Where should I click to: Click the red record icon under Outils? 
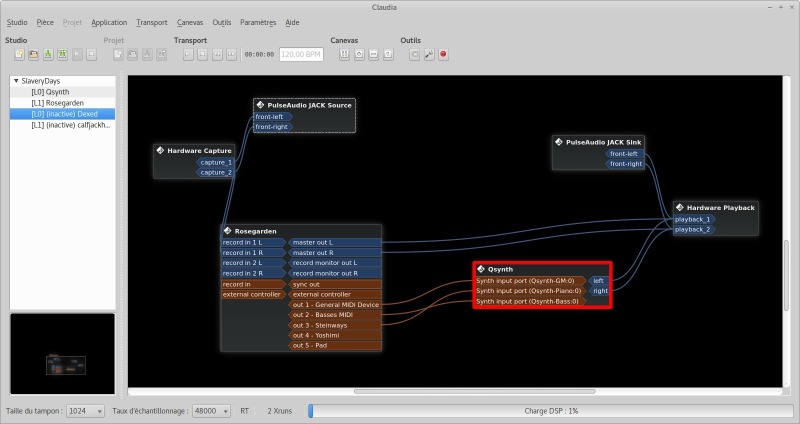tap(443, 55)
